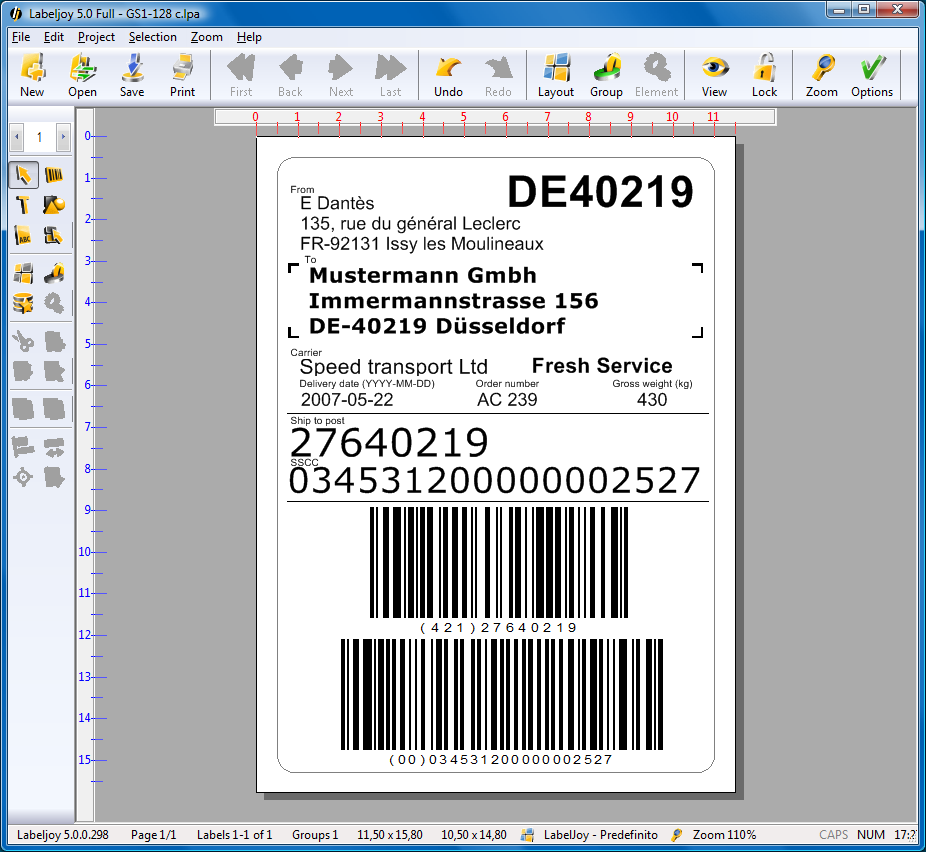926x852 pixels.
Task: Click Labeljoy - Predefinito in status bar
Action: click(x=601, y=835)
